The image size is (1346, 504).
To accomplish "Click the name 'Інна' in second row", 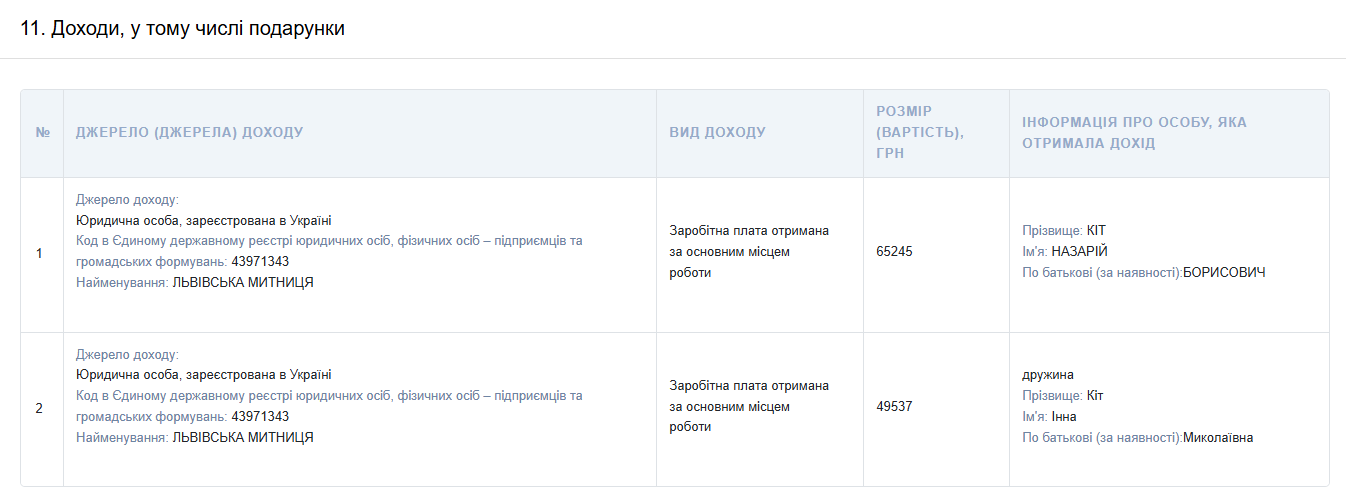I will 1064,417.
